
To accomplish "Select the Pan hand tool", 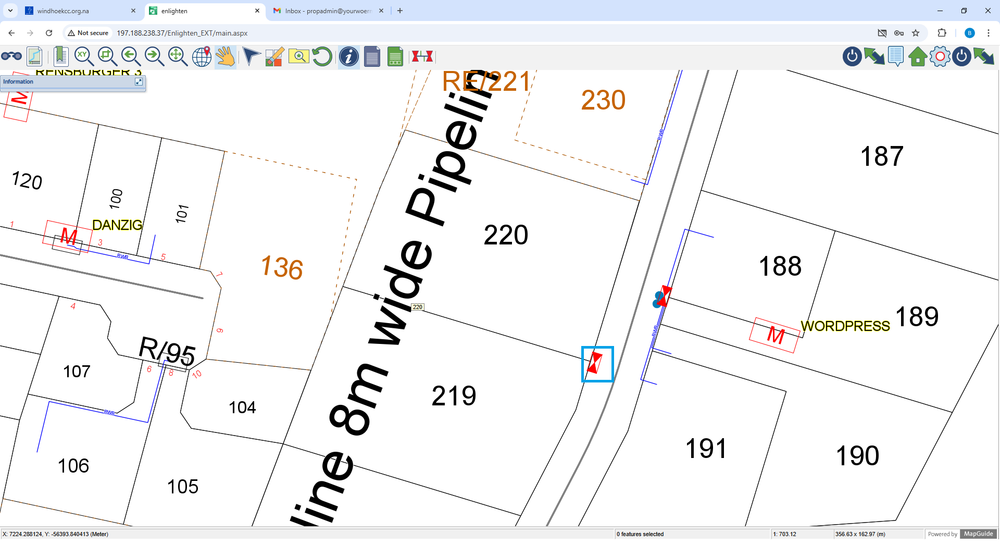I will click(225, 56).
